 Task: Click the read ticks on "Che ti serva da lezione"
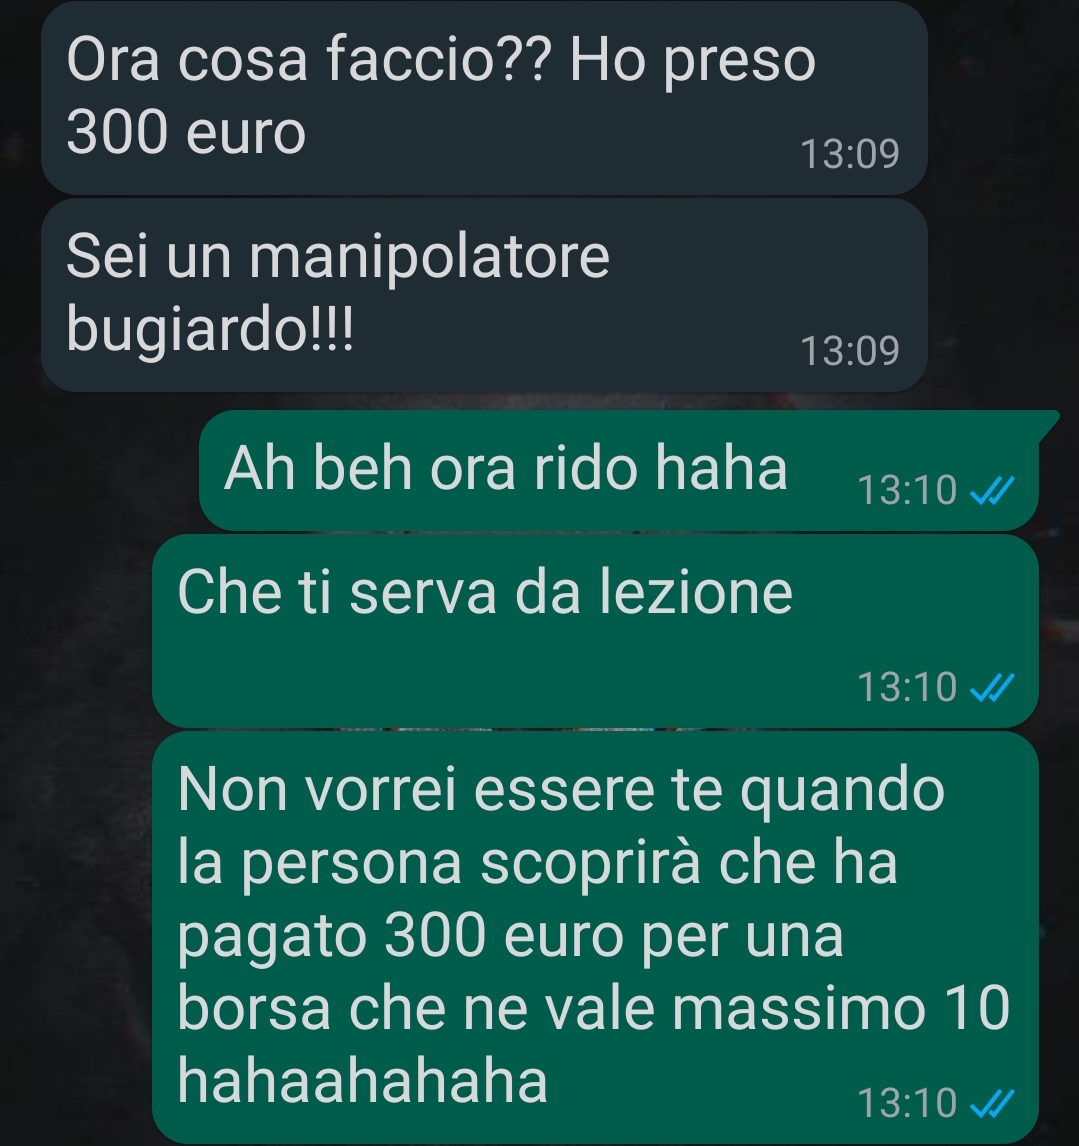click(992, 688)
